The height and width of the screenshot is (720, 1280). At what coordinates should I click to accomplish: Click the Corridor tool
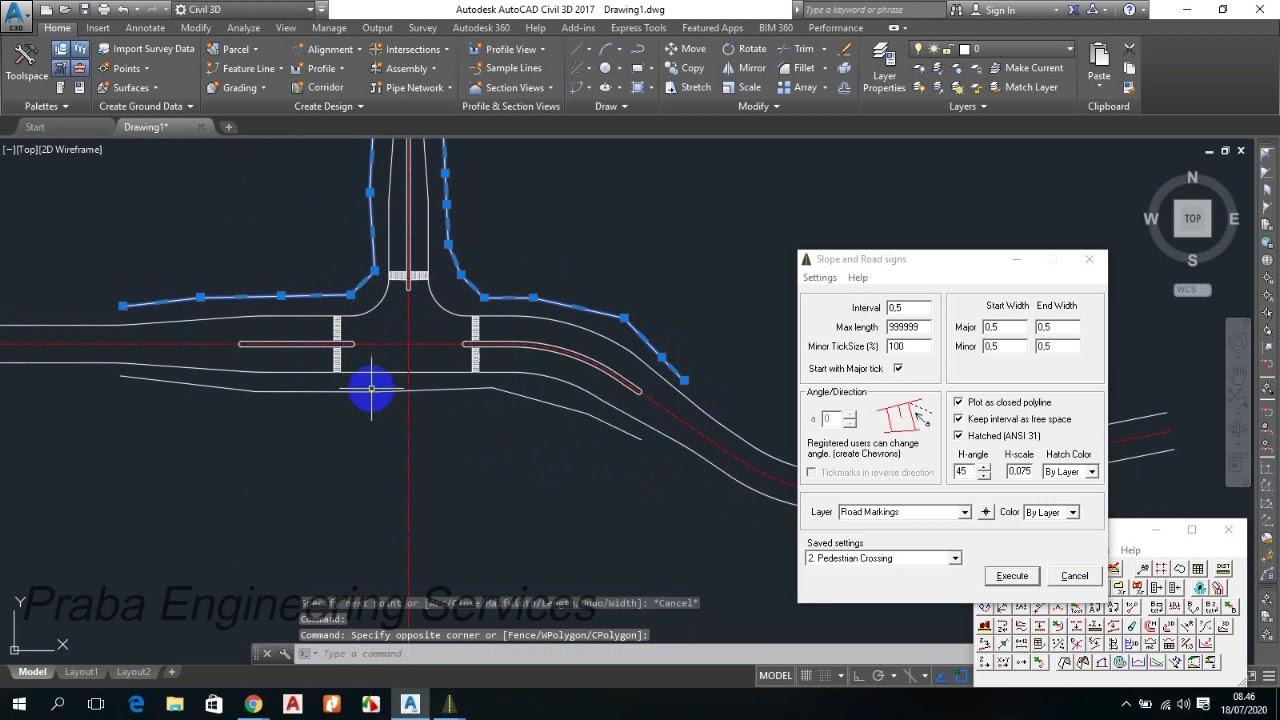click(x=317, y=87)
